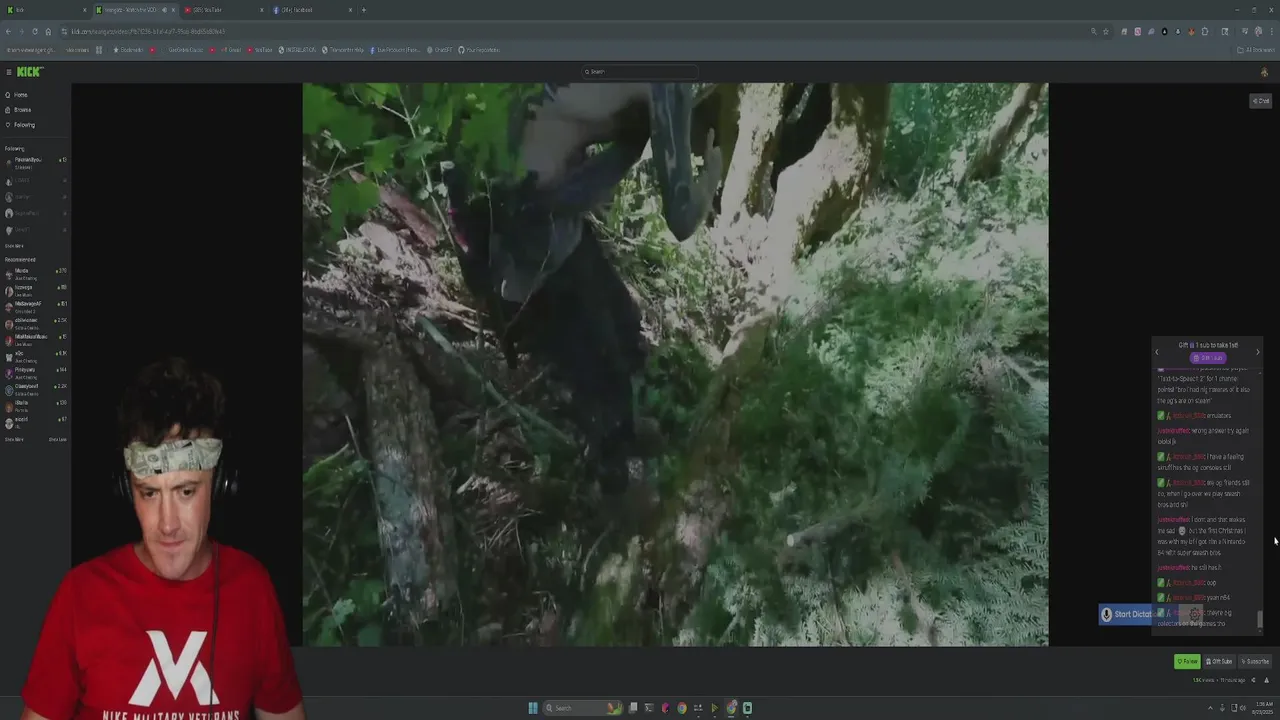Image resolution: width=1280 pixels, height=720 pixels.
Task: Open the YouTube bookmark
Action: click(x=260, y=50)
